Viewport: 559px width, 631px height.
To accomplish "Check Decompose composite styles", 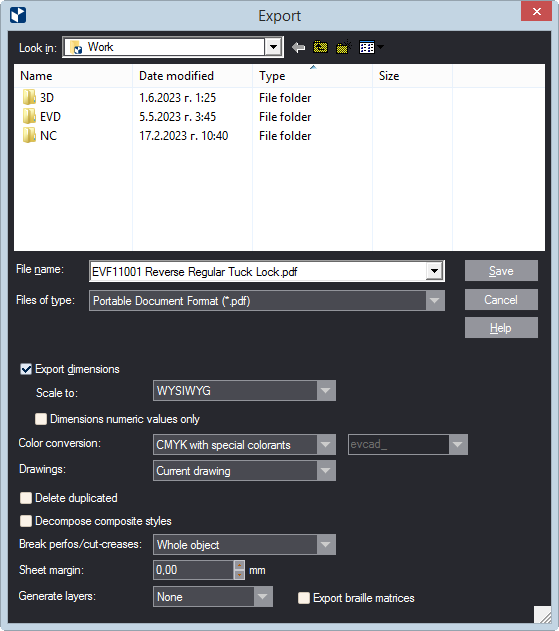I will click(x=26, y=521).
